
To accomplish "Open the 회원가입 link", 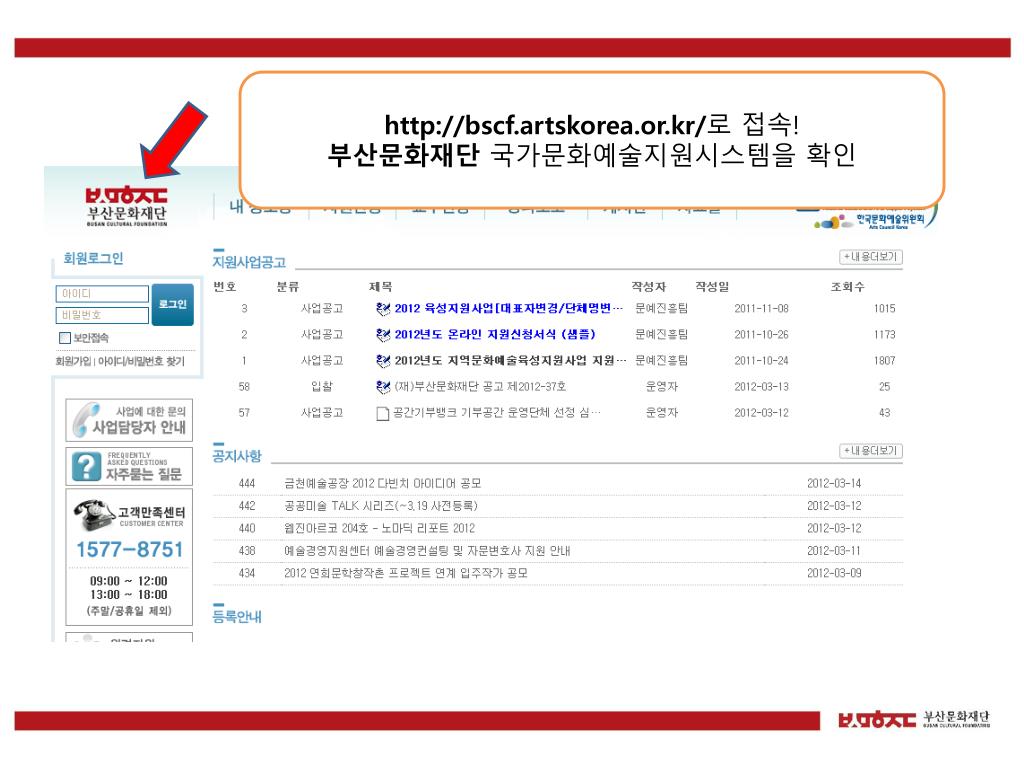I will pyautogui.click(x=73, y=361).
